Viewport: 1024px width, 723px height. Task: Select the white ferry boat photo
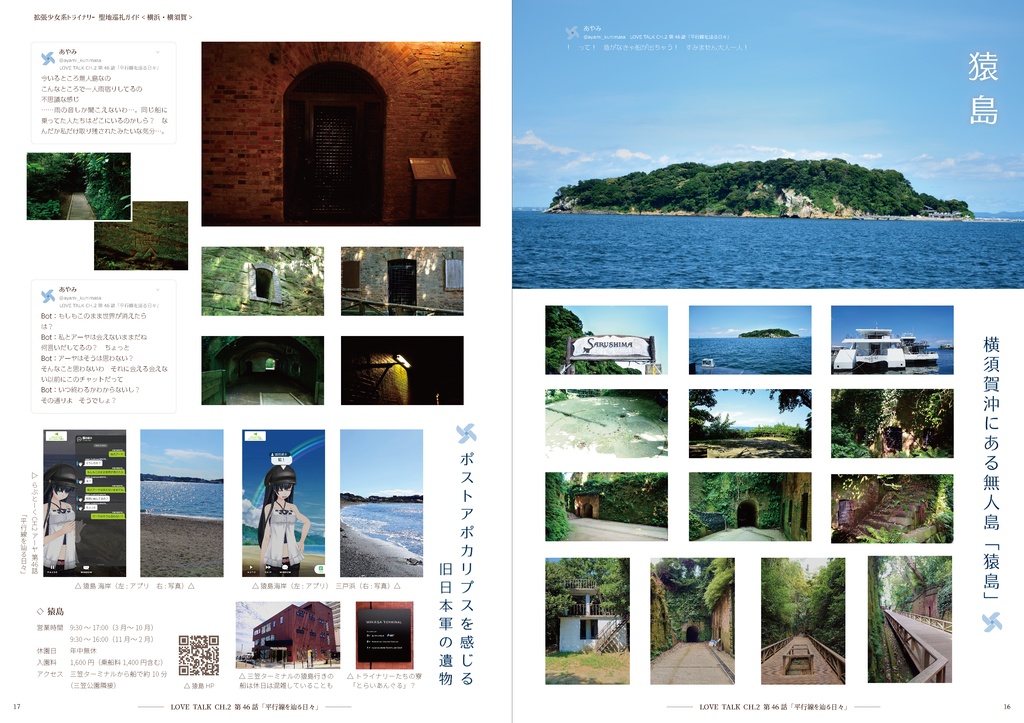coord(892,340)
